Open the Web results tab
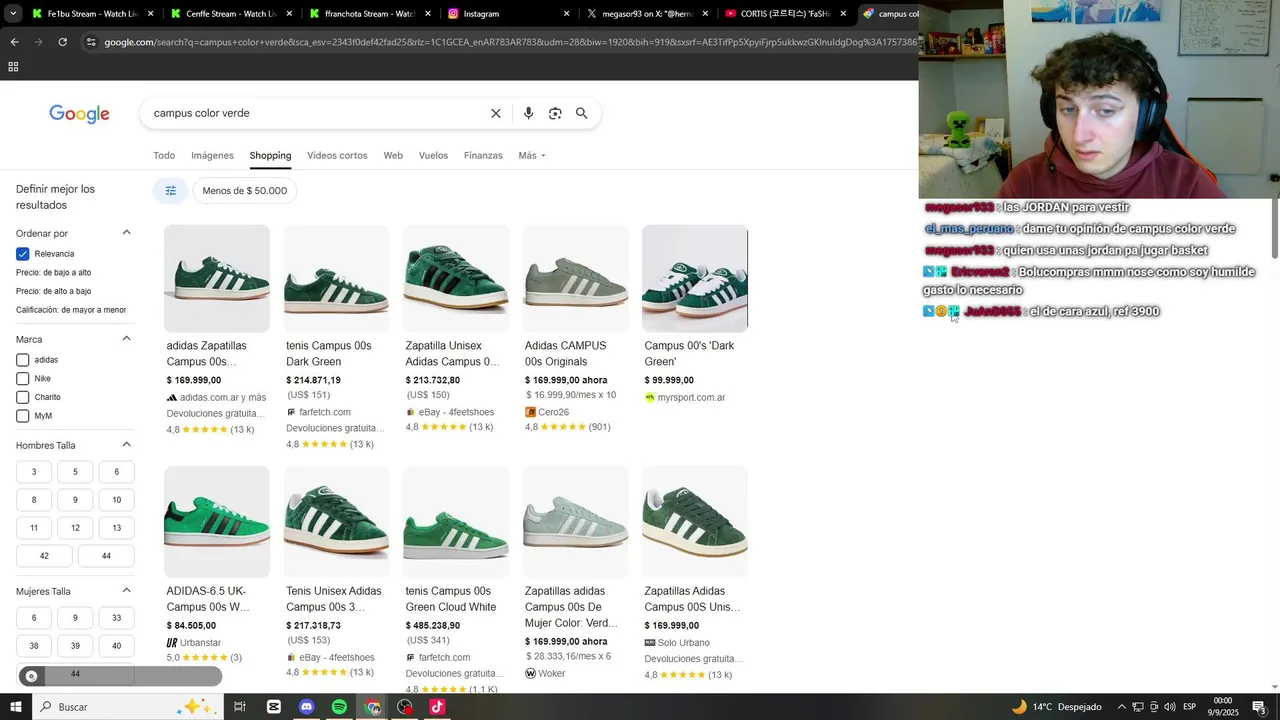 coord(393,156)
